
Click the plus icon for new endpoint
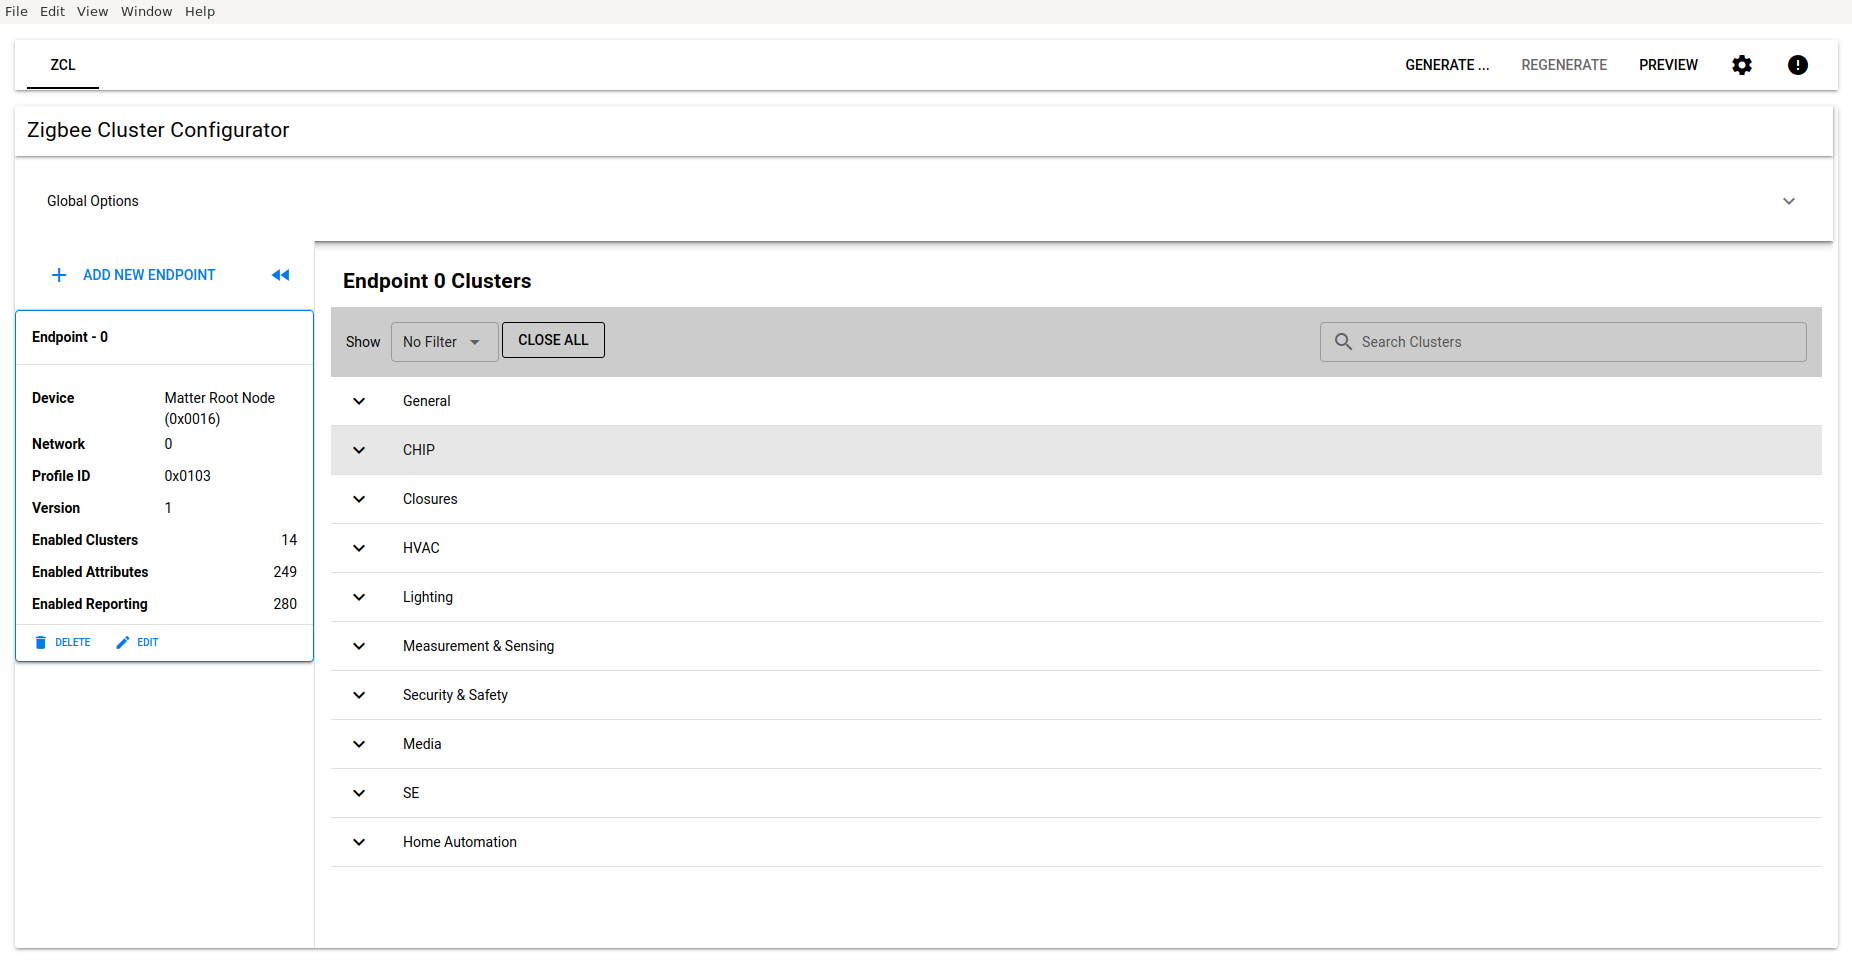coord(59,275)
